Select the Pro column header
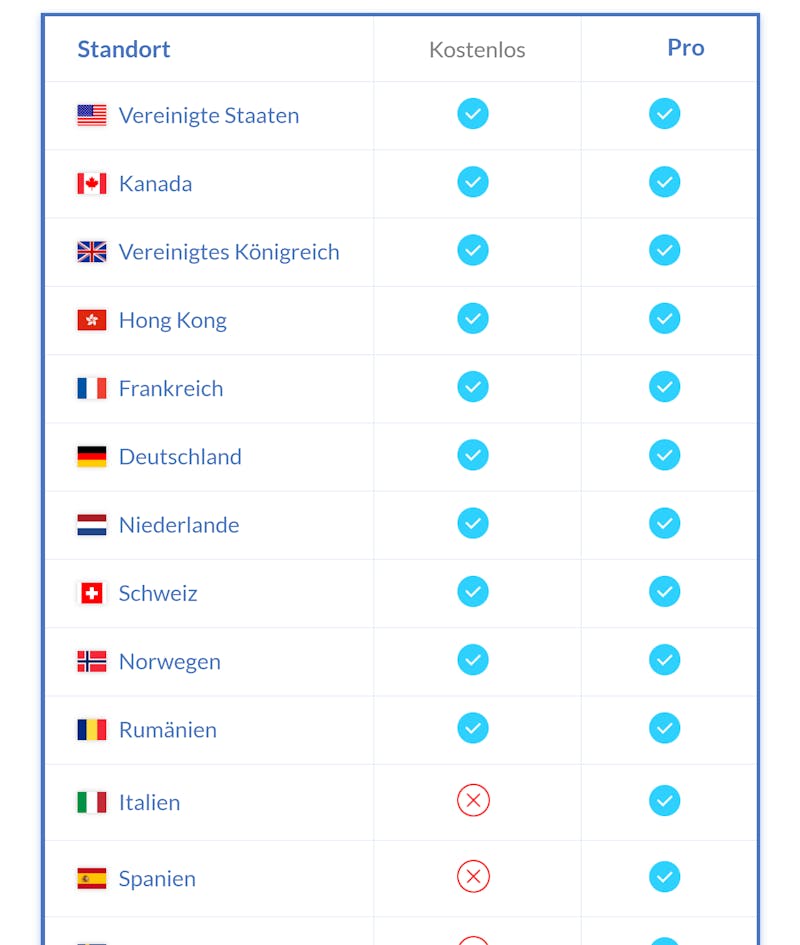 click(x=685, y=48)
